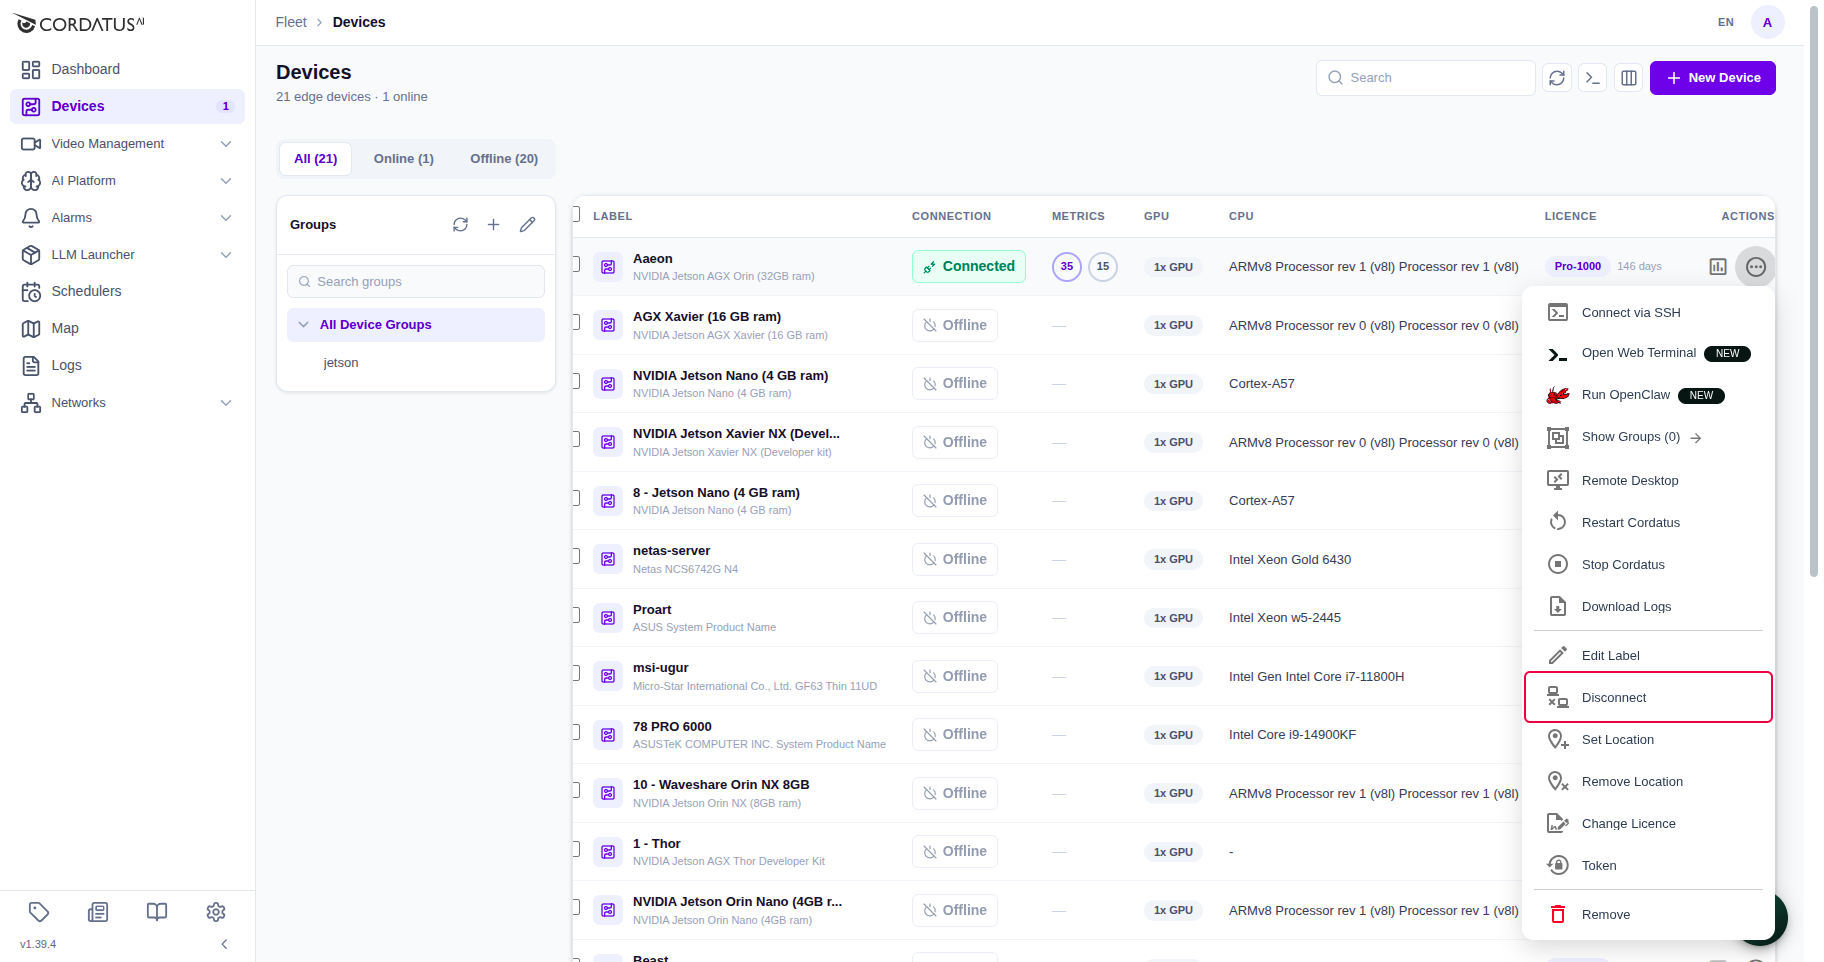Click the Cordatus logo
Viewport: 1824px width, 962px height.
click(x=80, y=24)
